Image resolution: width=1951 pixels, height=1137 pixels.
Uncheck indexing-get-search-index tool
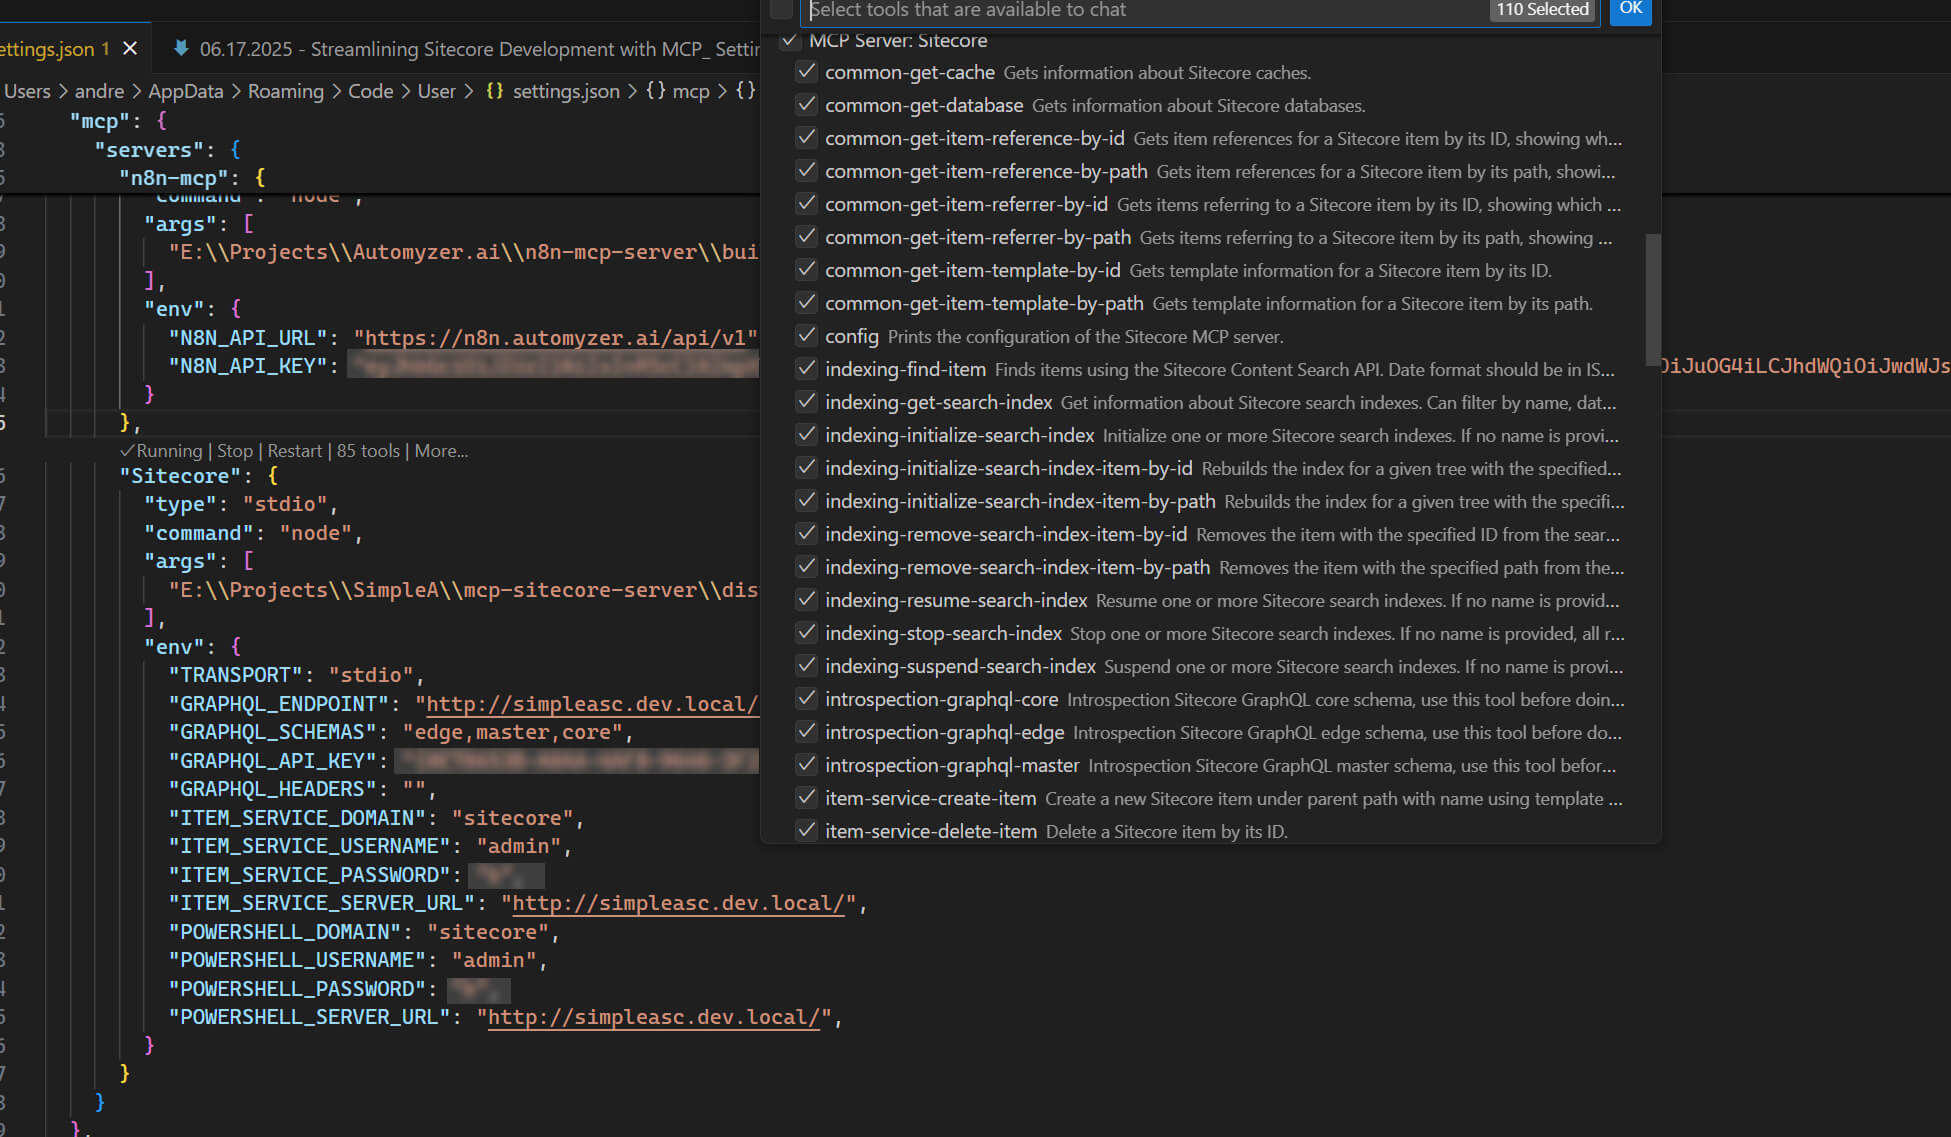(806, 402)
